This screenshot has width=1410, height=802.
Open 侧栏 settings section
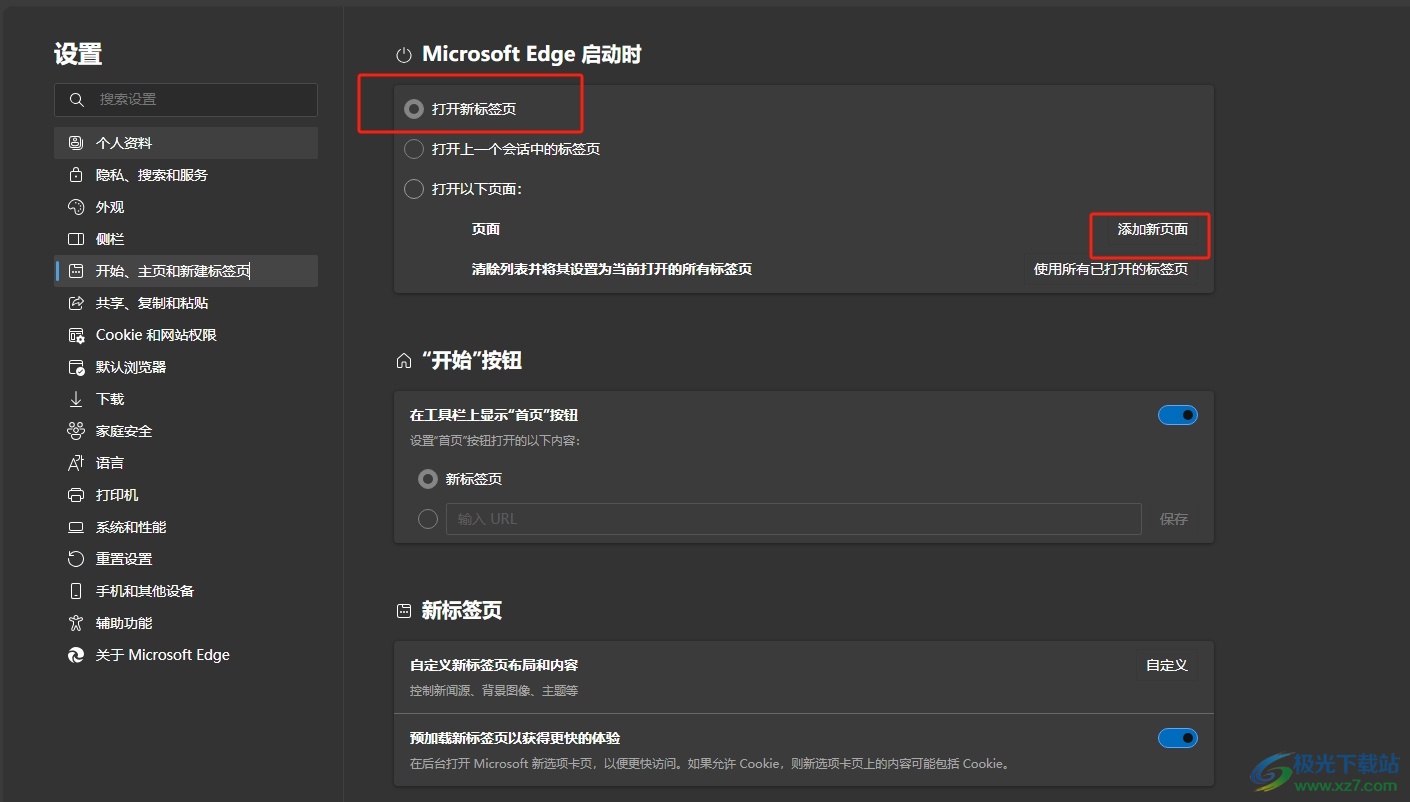pos(186,239)
